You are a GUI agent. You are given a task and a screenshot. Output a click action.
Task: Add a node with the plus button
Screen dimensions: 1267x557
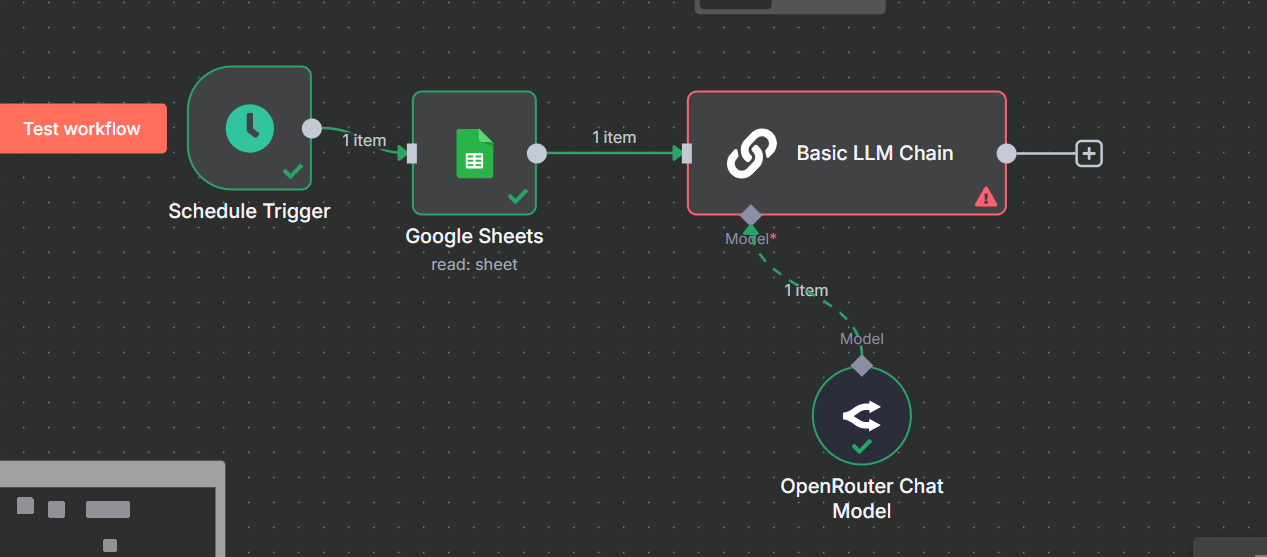pos(1089,153)
